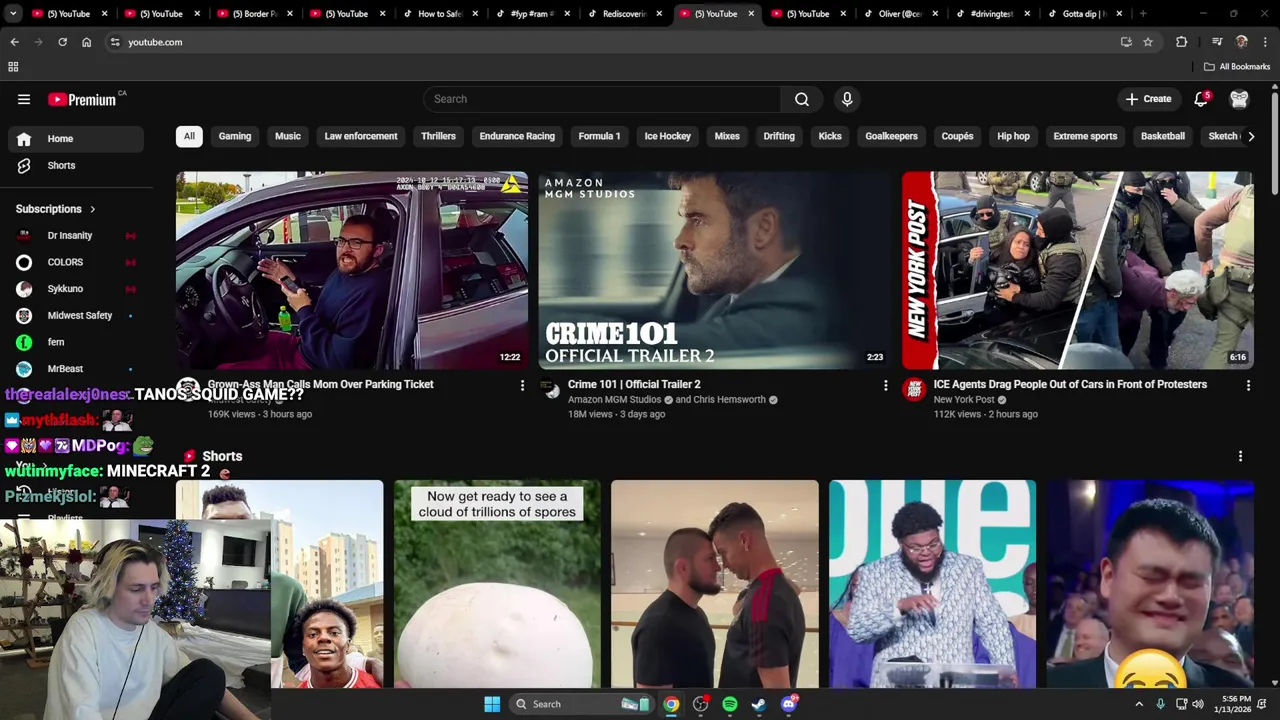The width and height of the screenshot is (1280, 720).
Task: Open Chrome from the taskbar
Action: point(671,704)
